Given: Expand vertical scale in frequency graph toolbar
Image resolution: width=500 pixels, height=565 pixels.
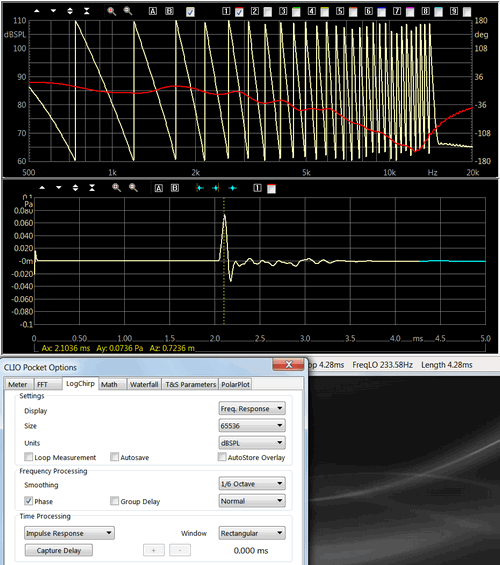Looking at the screenshot, I should pos(70,11).
